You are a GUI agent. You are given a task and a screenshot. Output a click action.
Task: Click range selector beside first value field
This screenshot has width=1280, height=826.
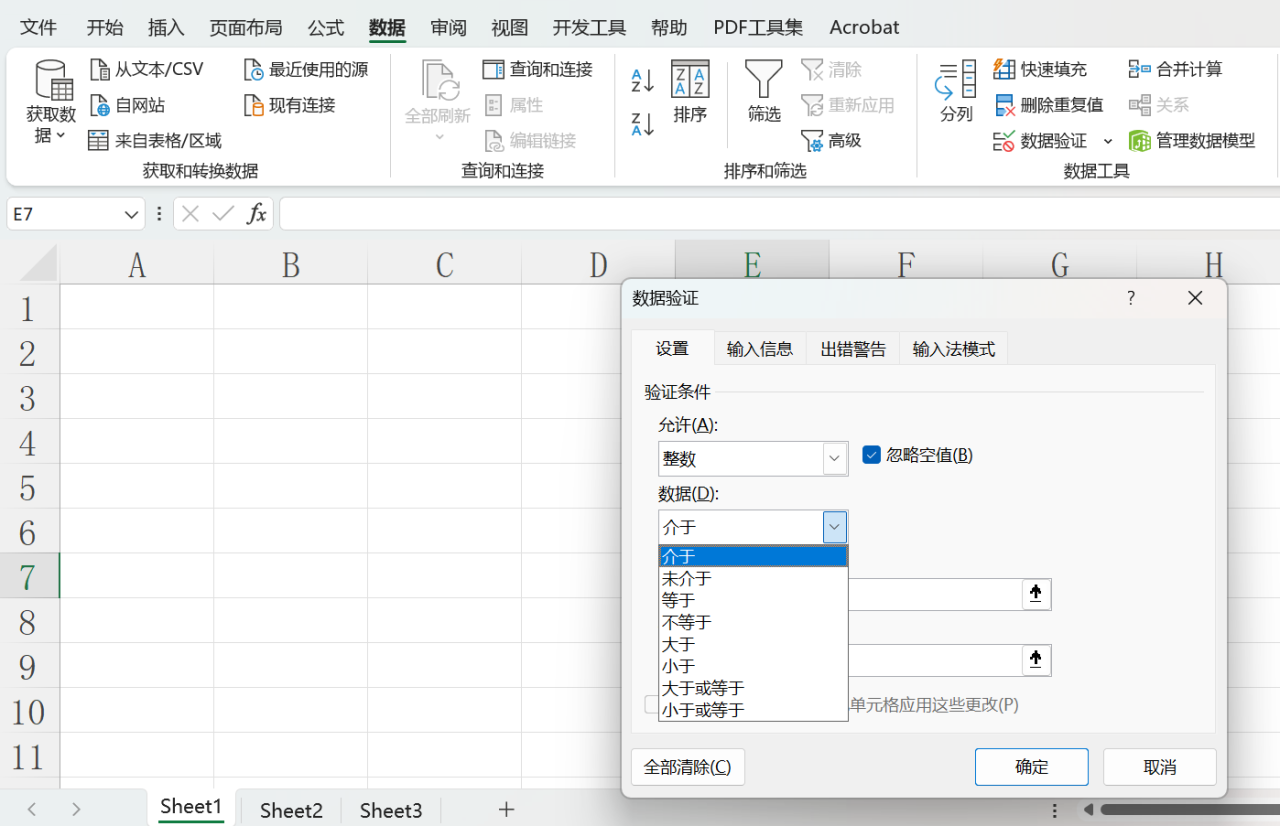[1036, 594]
